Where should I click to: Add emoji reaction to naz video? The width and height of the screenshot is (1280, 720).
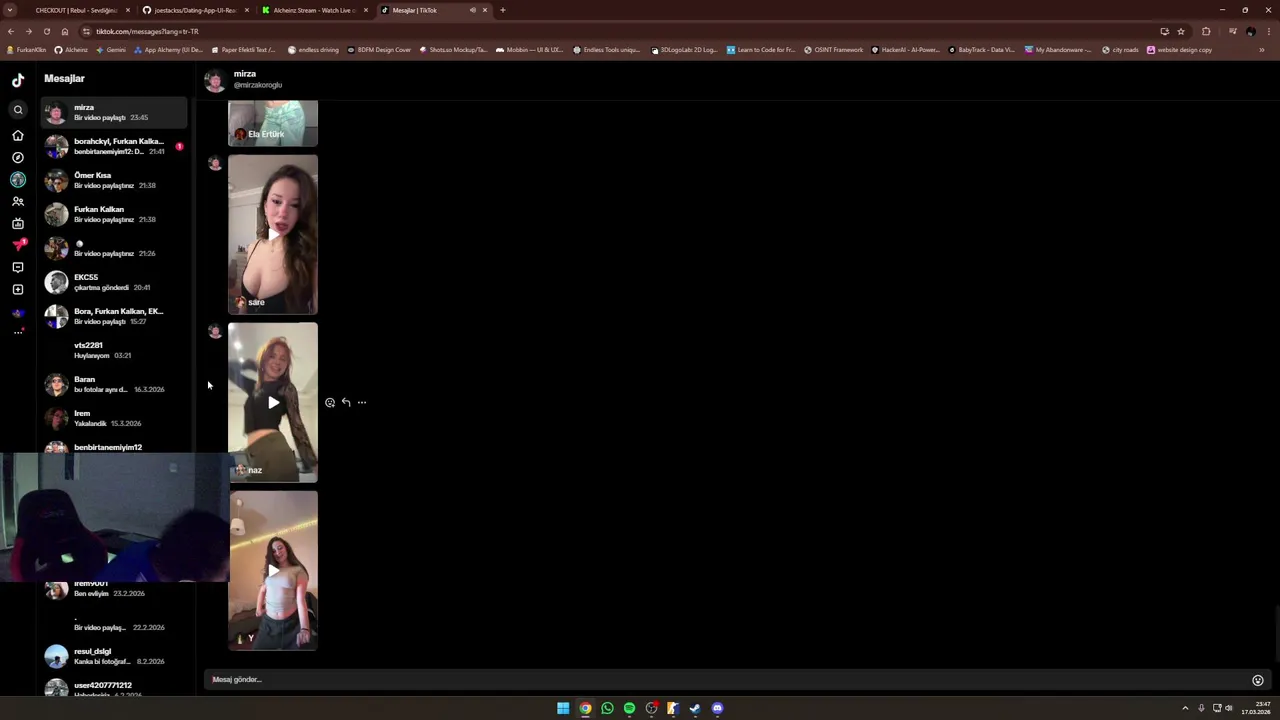coord(330,402)
